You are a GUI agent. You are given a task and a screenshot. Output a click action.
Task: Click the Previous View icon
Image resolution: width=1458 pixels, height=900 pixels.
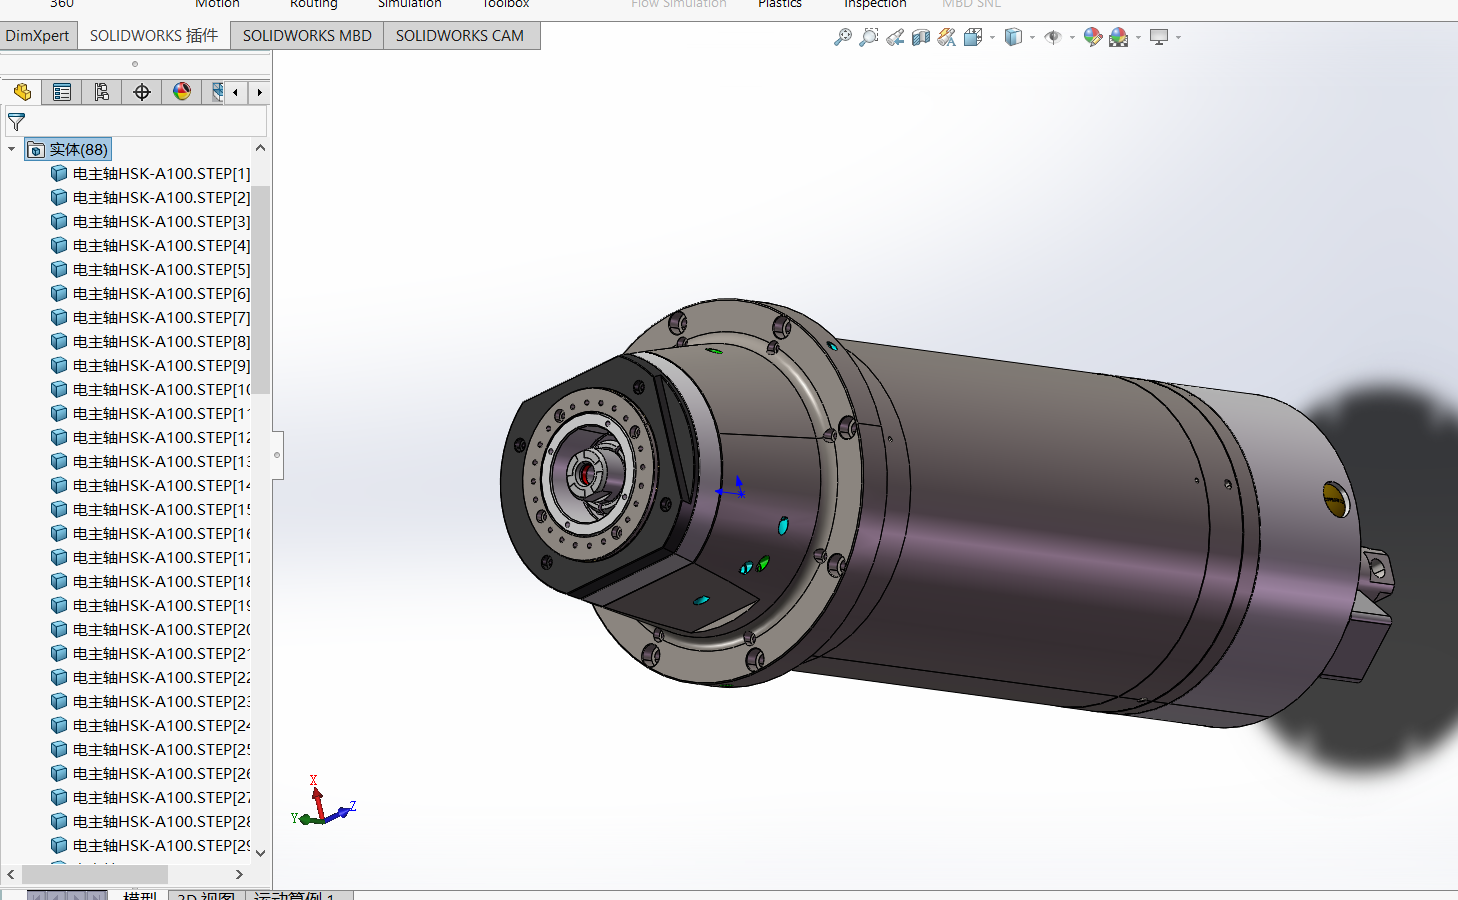[x=894, y=36]
